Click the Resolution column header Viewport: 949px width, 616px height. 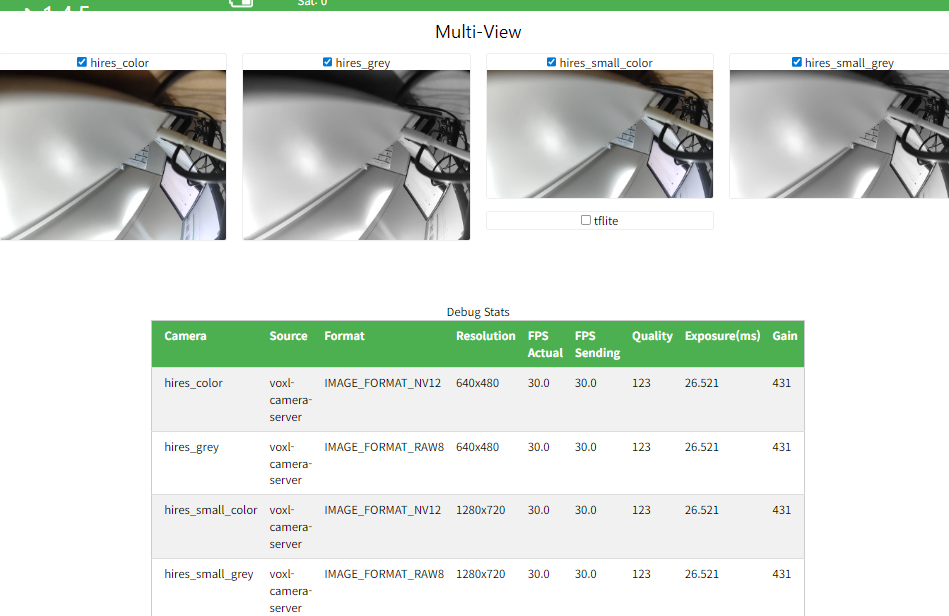pyautogui.click(x=485, y=336)
